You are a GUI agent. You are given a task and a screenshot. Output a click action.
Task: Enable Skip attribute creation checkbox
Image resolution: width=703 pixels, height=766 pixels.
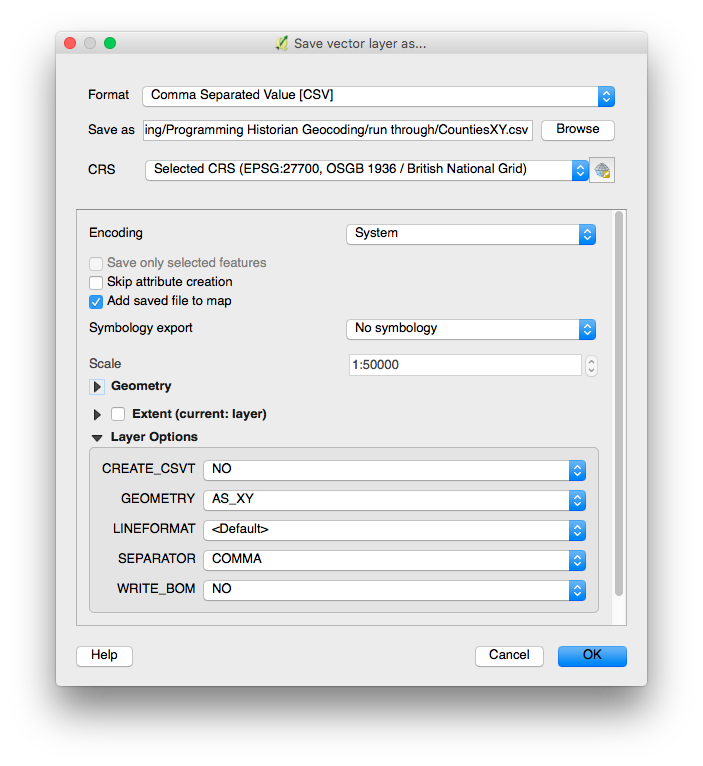pos(96,282)
